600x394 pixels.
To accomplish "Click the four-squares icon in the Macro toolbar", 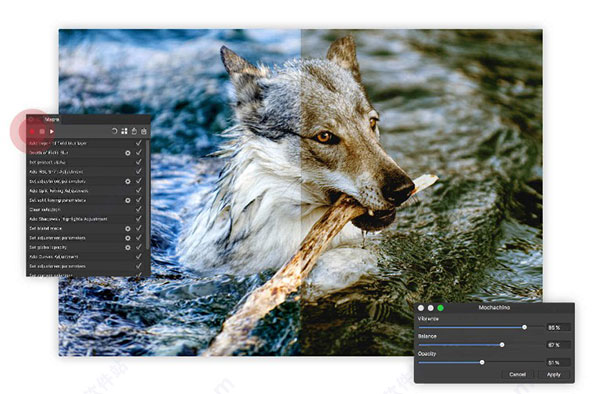I will [124, 131].
